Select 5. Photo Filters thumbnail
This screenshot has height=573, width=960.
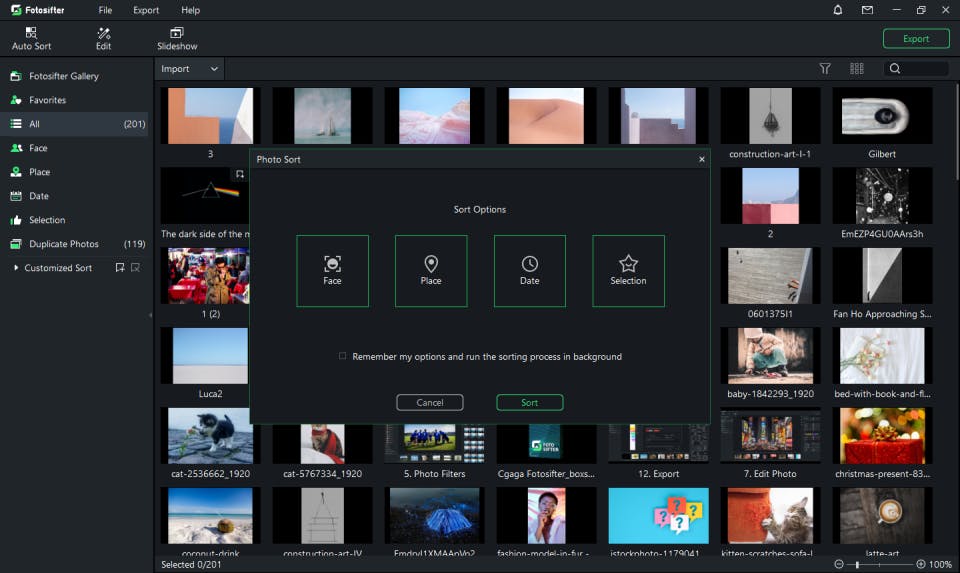point(435,444)
